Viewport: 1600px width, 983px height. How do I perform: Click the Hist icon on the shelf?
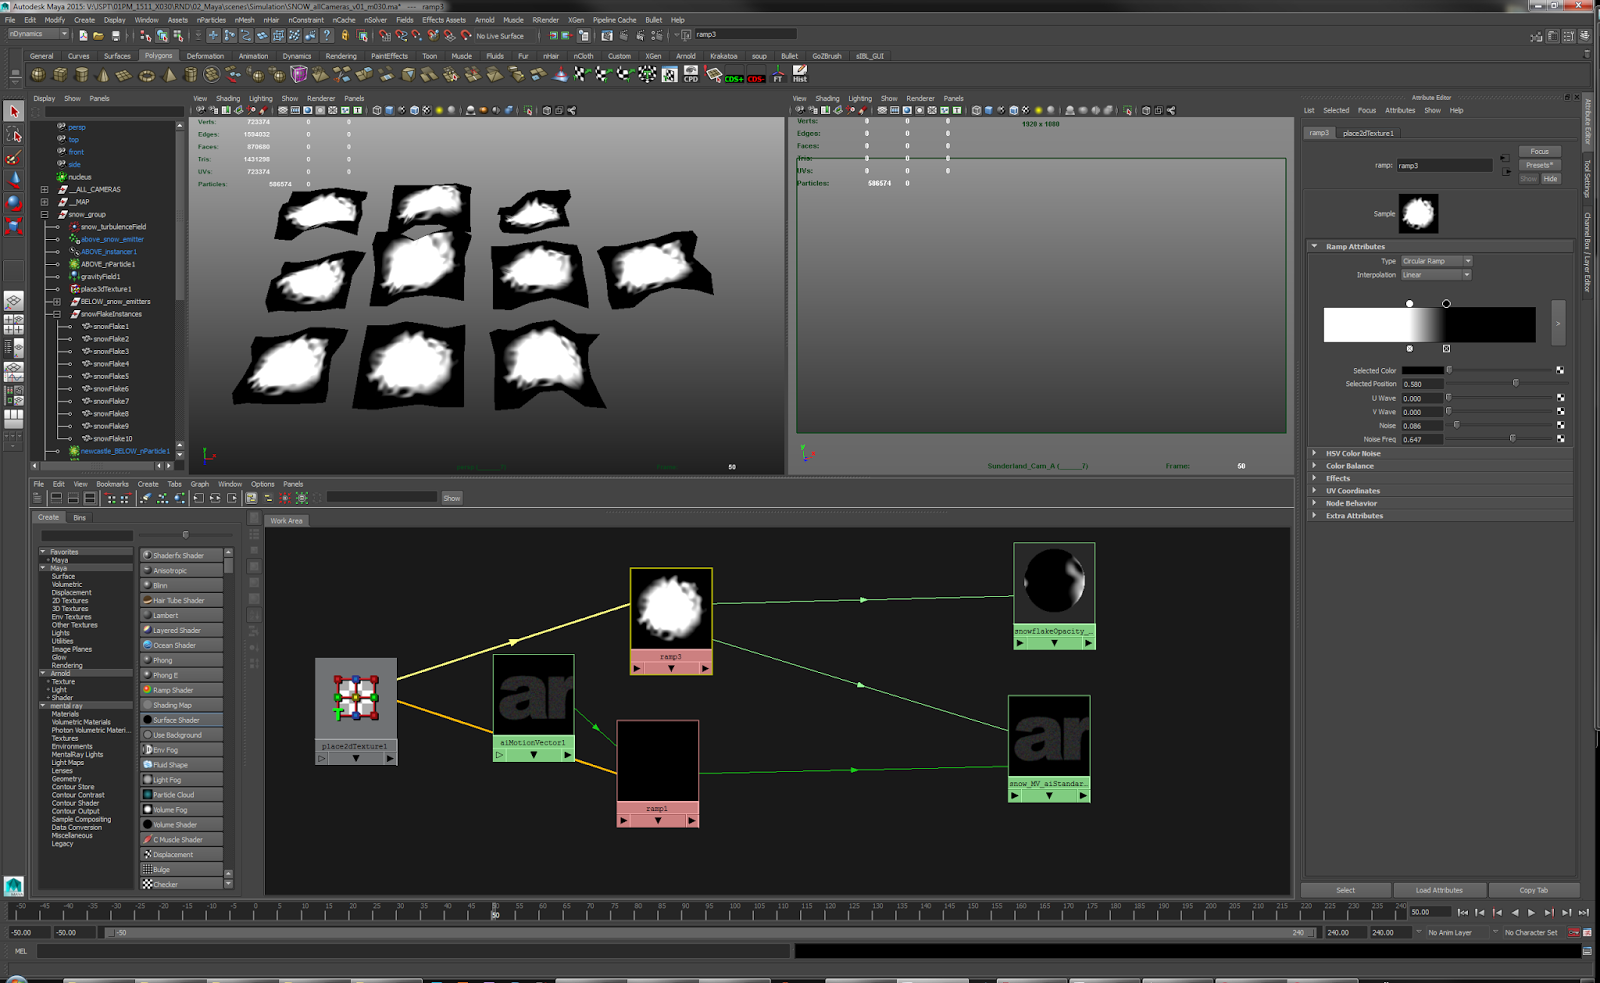pos(800,73)
